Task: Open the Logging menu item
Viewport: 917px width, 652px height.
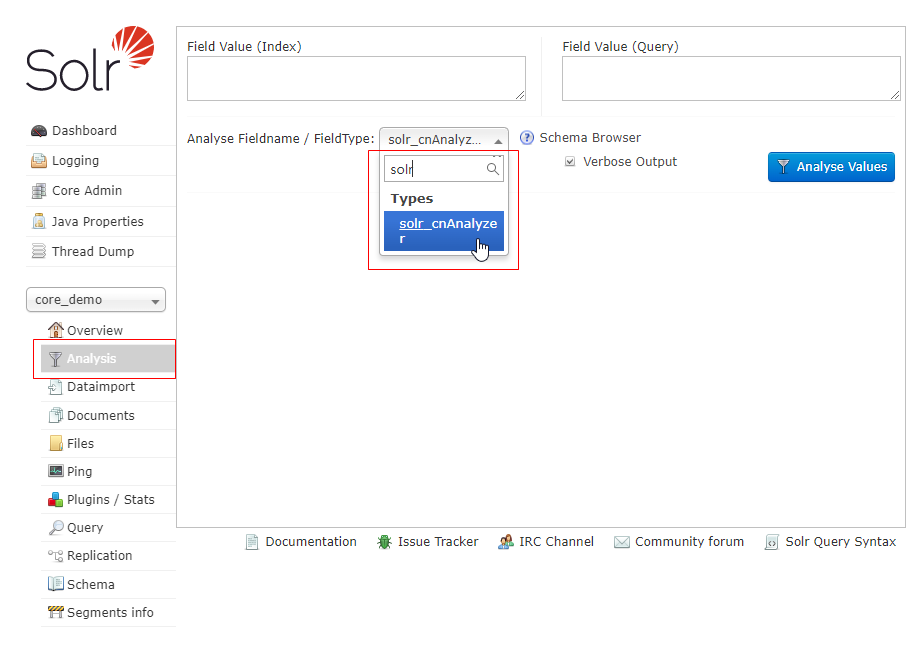Action: pos(75,161)
